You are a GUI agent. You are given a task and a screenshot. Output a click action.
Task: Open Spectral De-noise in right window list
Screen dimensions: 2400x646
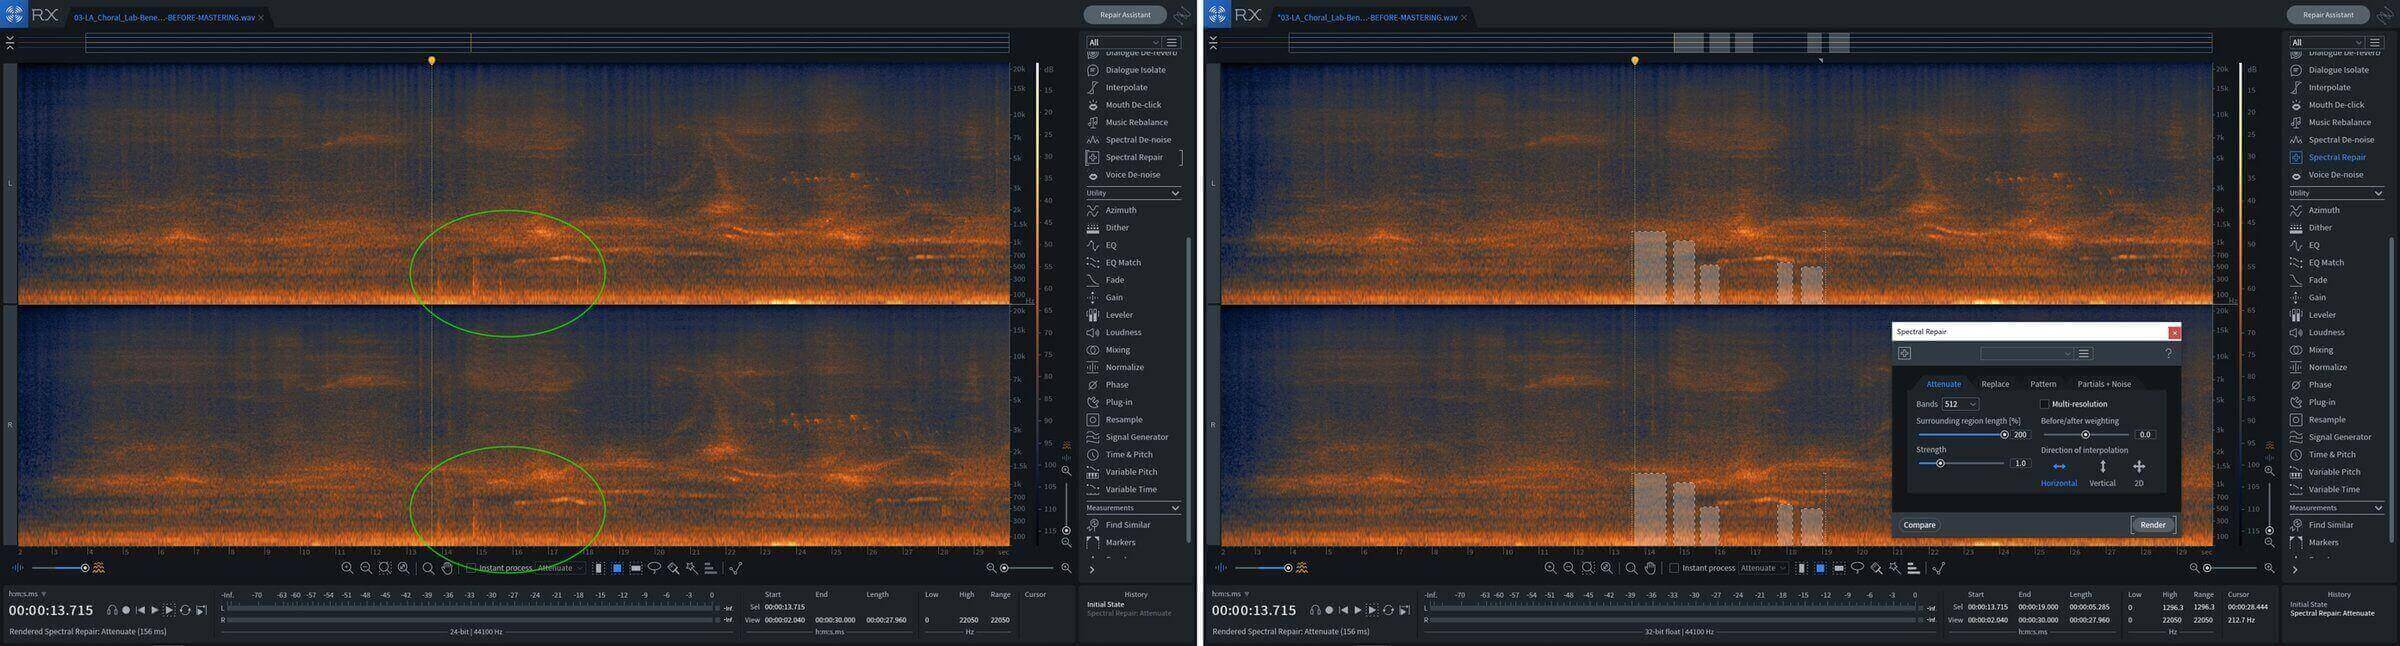pos(2341,140)
